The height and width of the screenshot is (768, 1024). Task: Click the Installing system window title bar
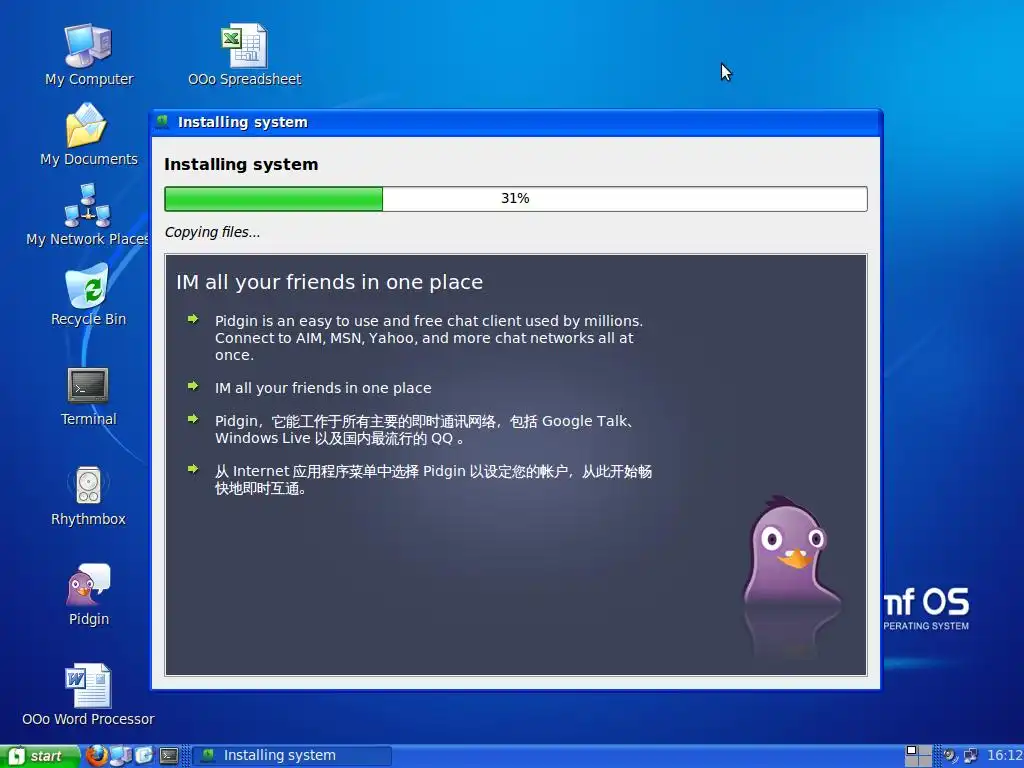pyautogui.click(x=516, y=122)
